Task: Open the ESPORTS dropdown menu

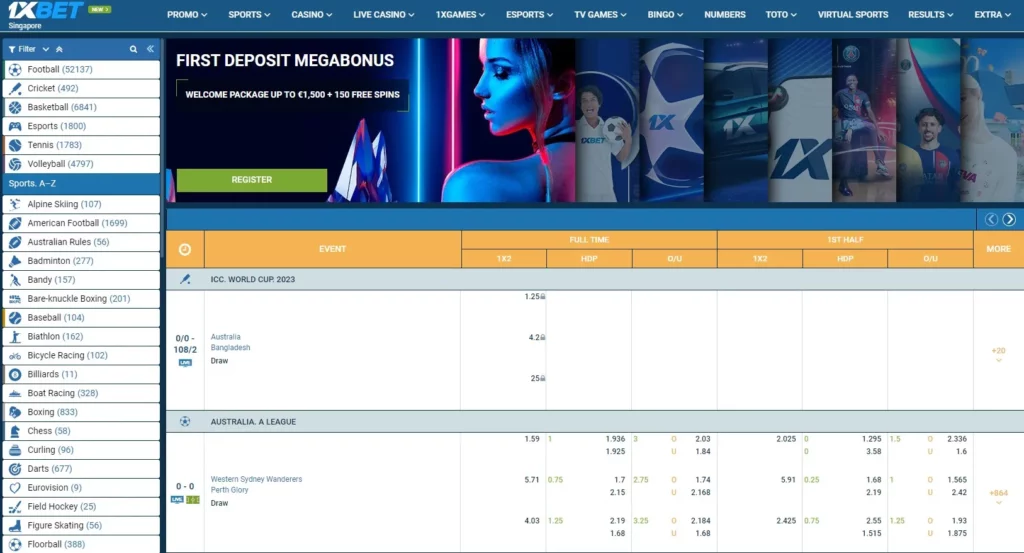Action: tap(529, 14)
